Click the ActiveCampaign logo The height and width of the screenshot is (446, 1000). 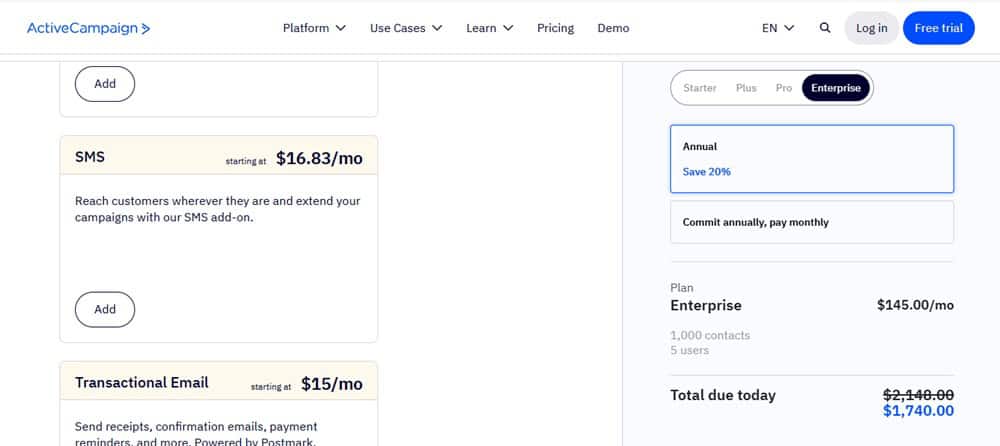(x=89, y=28)
